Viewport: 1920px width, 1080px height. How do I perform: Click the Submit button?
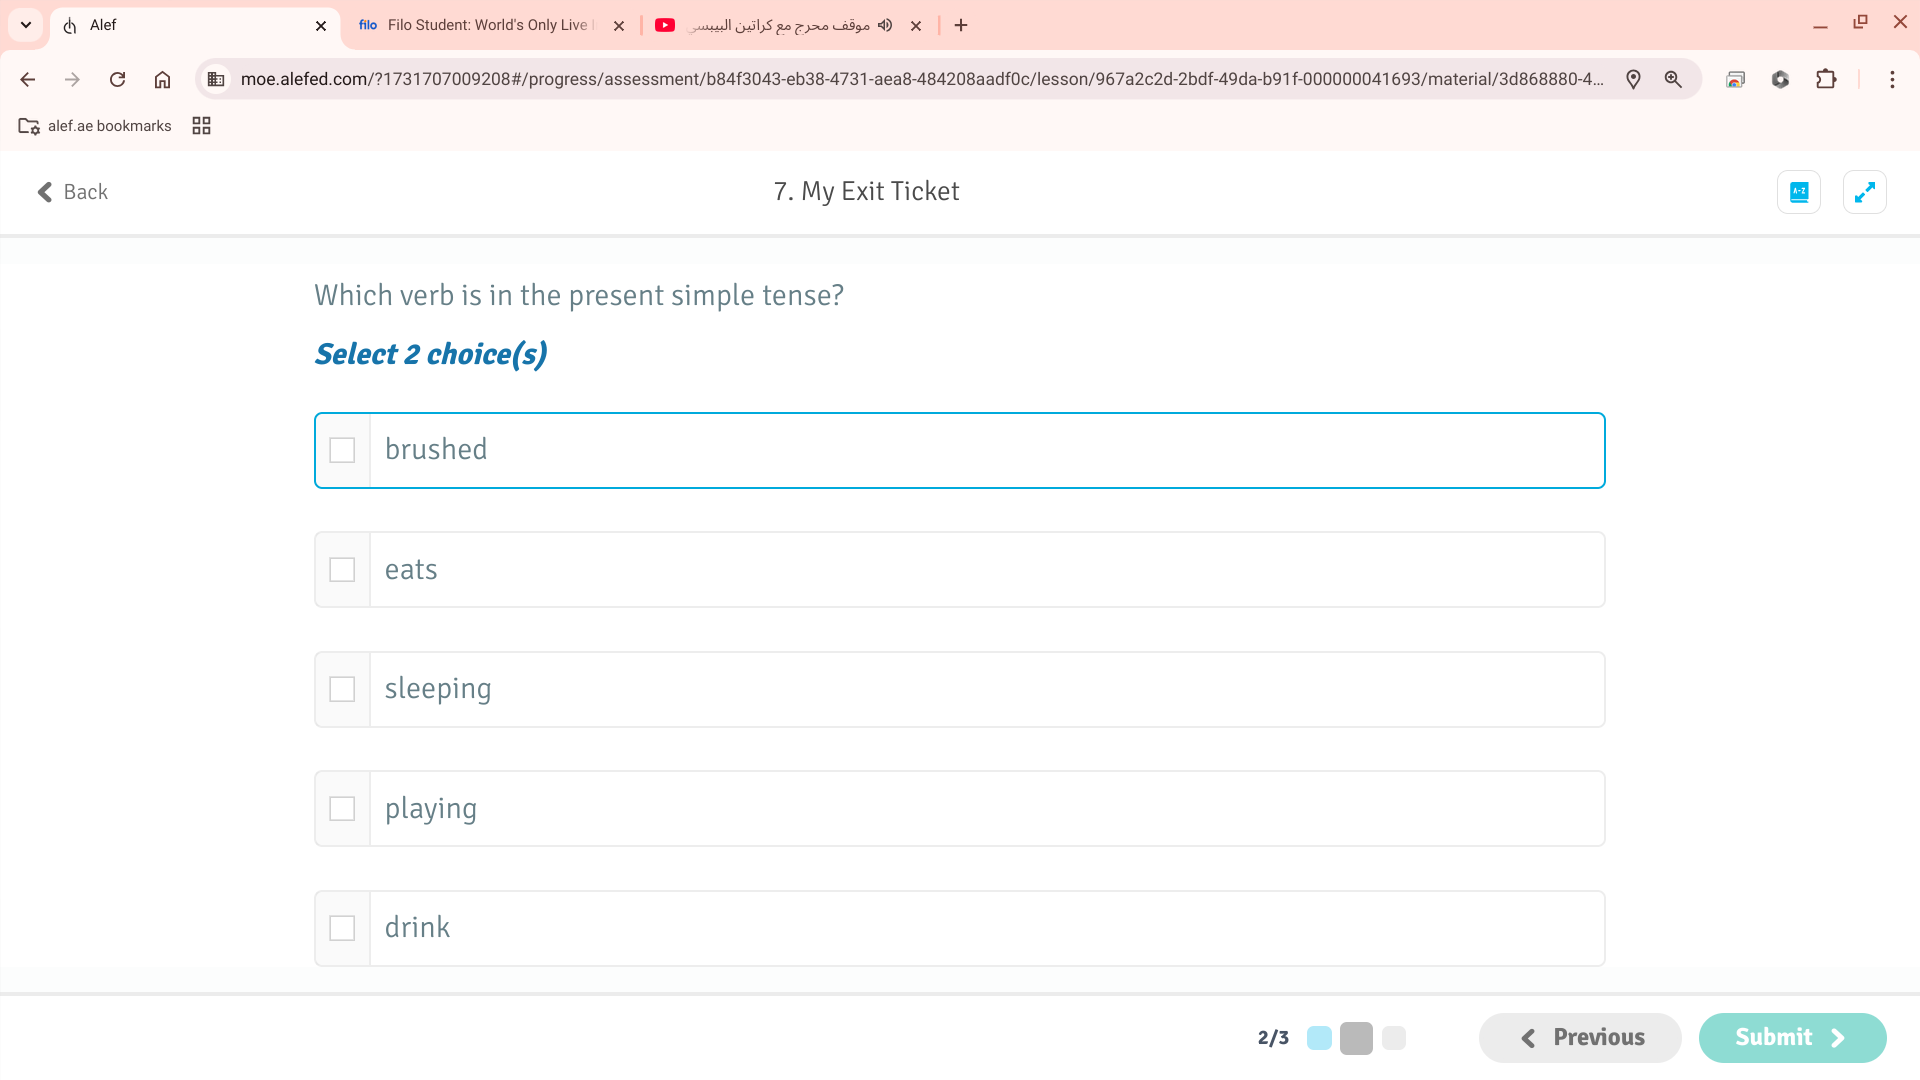(1792, 1038)
